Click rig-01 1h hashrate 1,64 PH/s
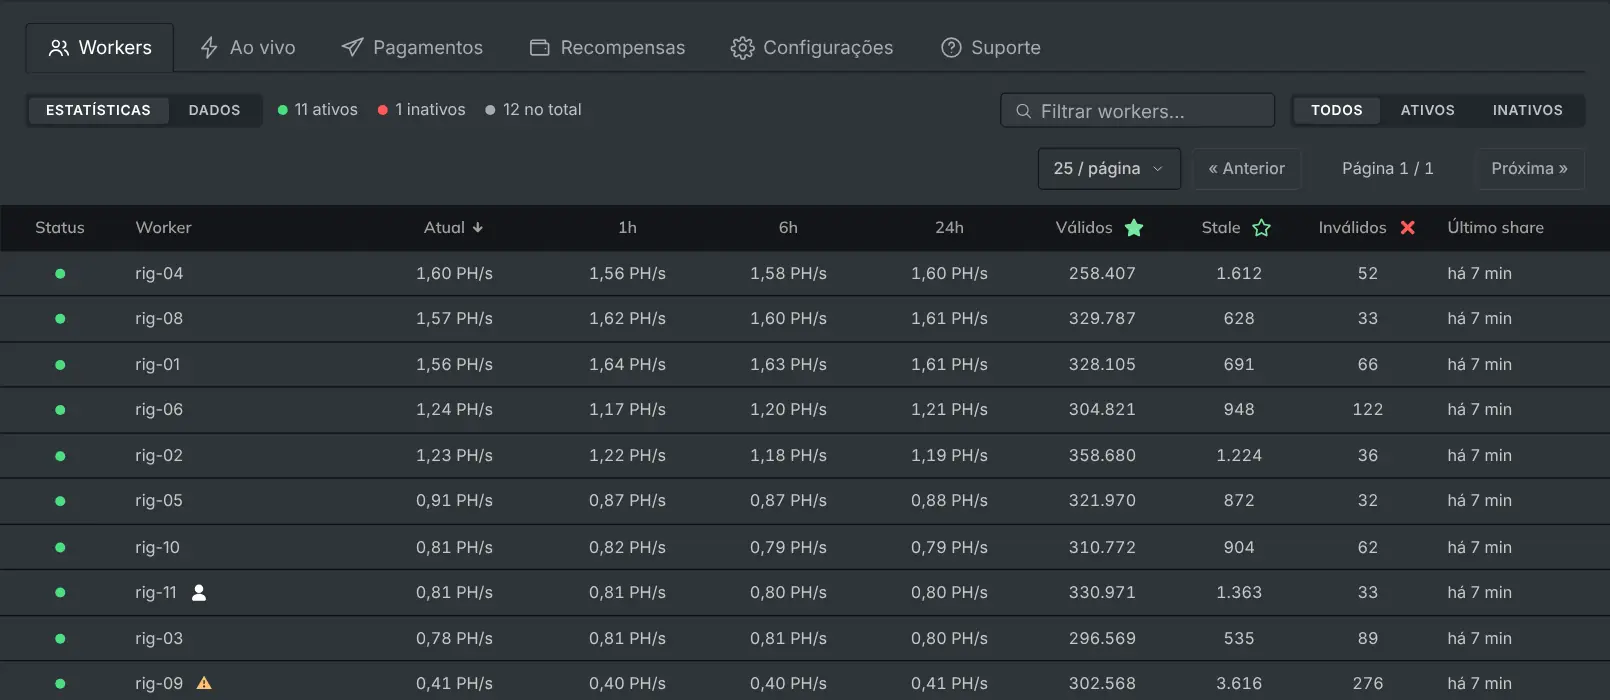 pyautogui.click(x=627, y=365)
